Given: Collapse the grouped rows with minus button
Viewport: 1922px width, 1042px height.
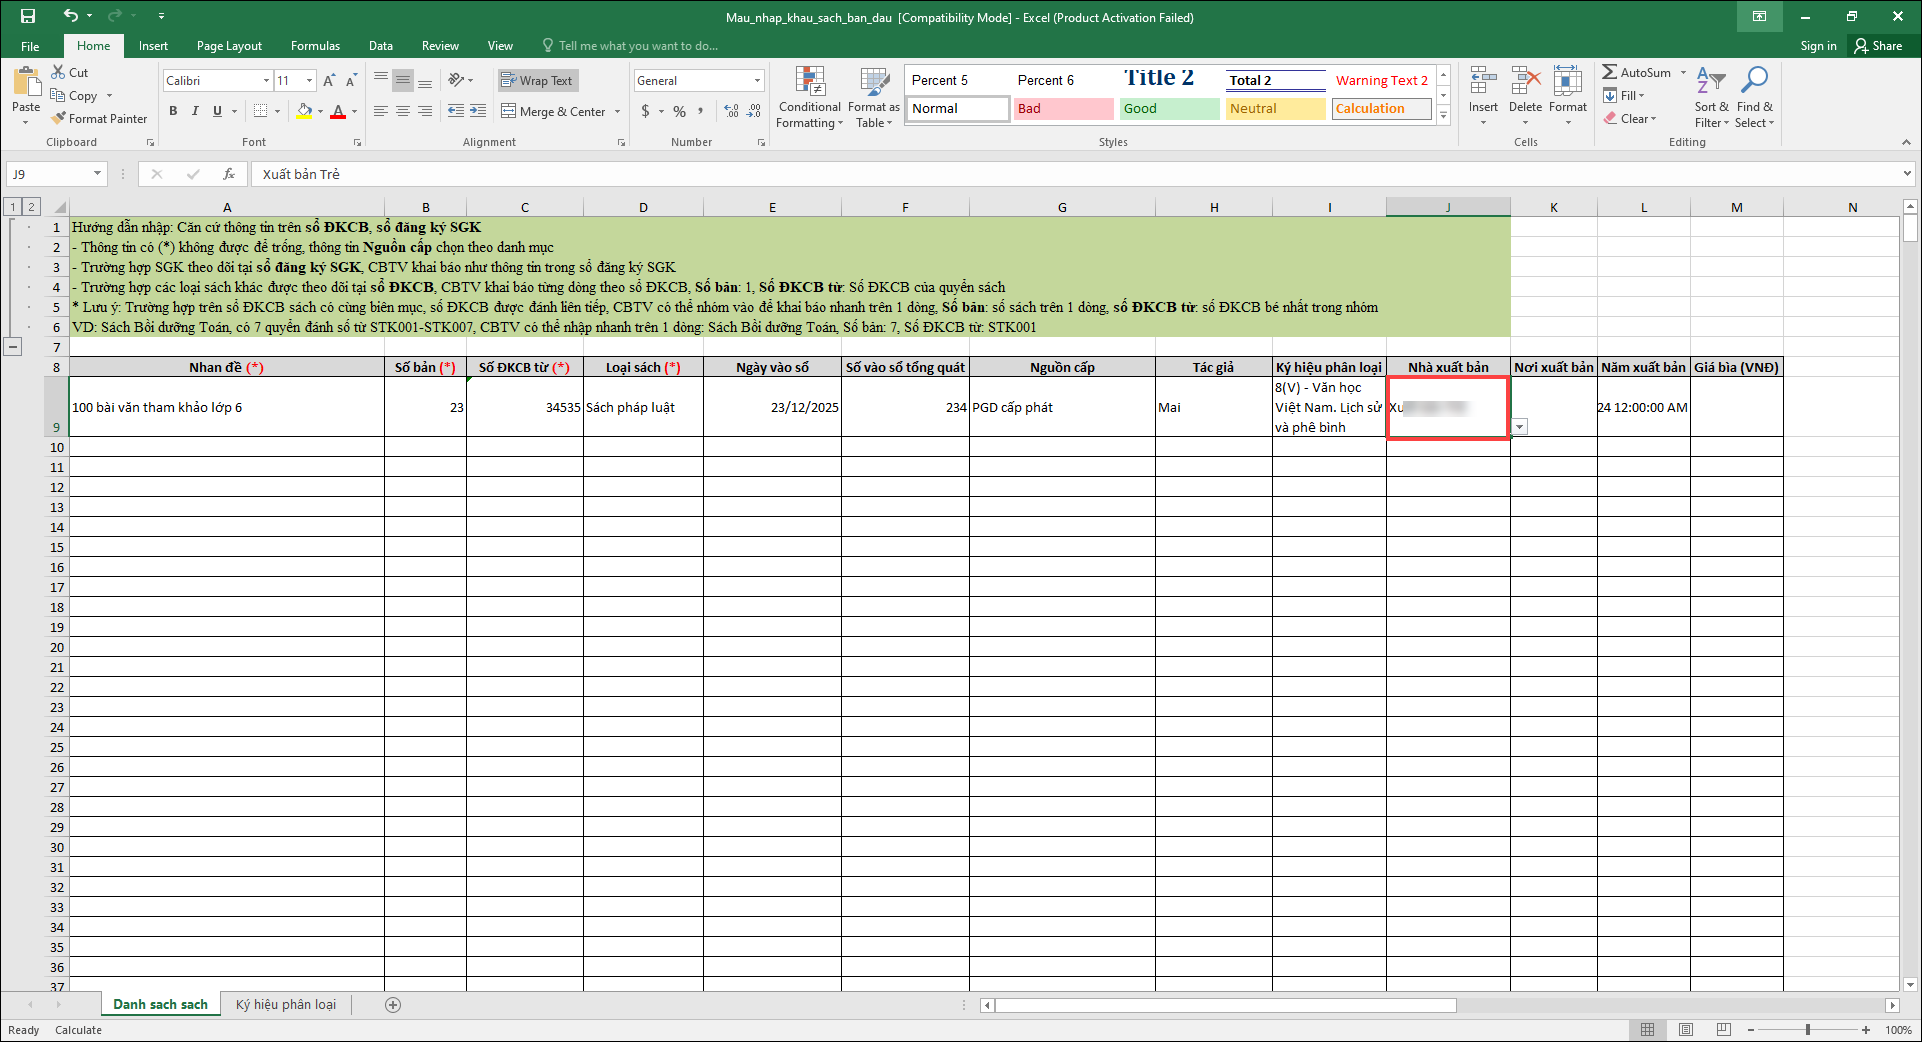Looking at the screenshot, I should click(x=13, y=347).
